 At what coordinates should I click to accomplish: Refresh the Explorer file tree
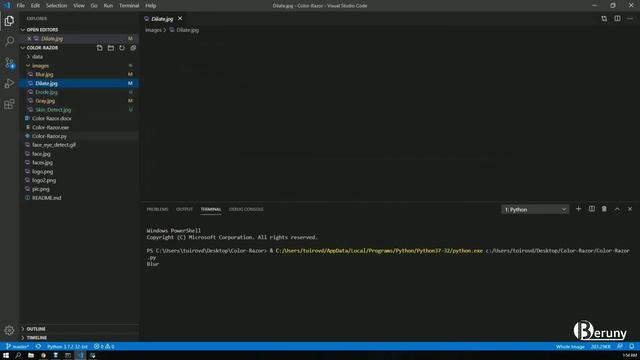tap(122, 48)
